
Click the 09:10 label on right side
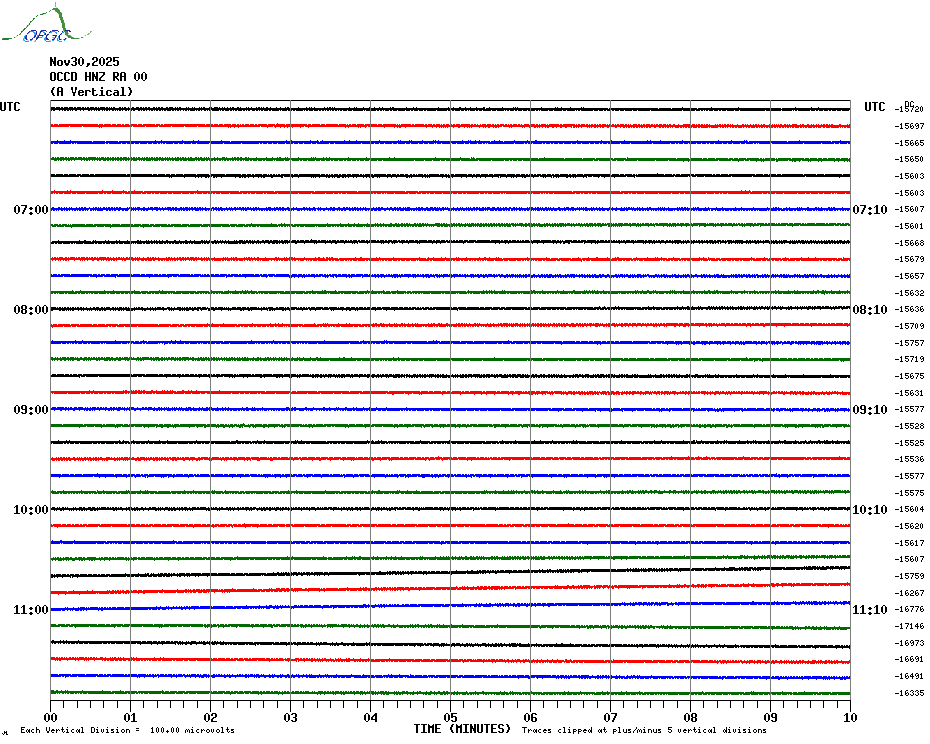pos(869,410)
